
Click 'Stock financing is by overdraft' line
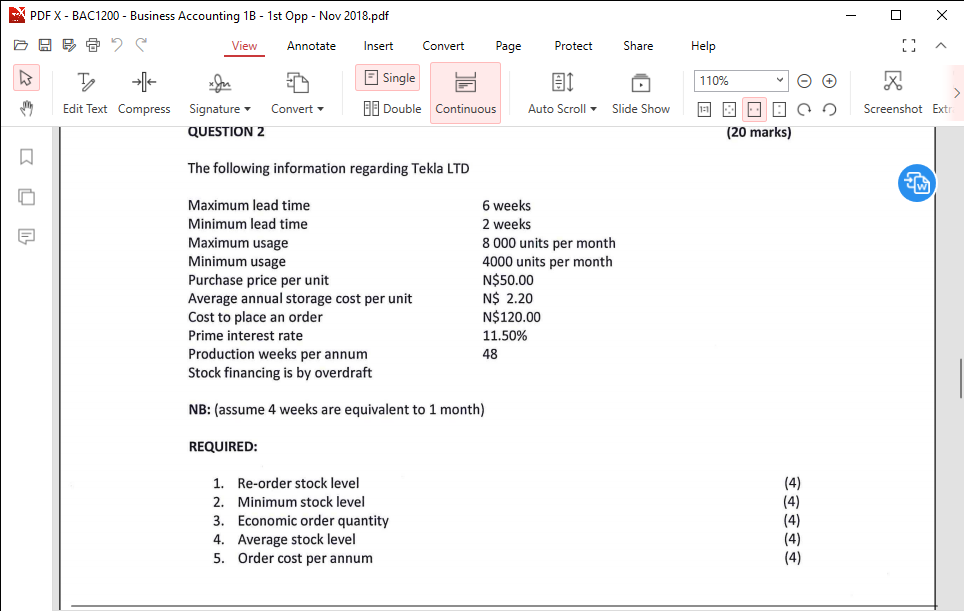pyautogui.click(x=280, y=373)
